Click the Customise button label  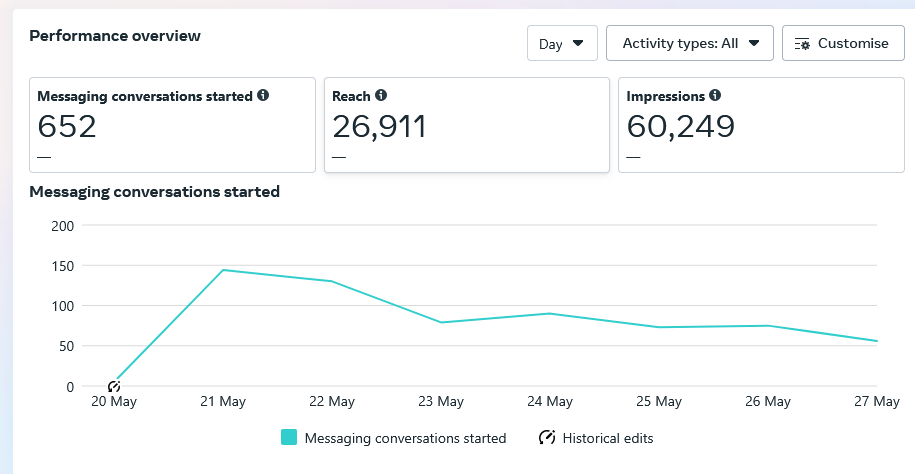853,44
